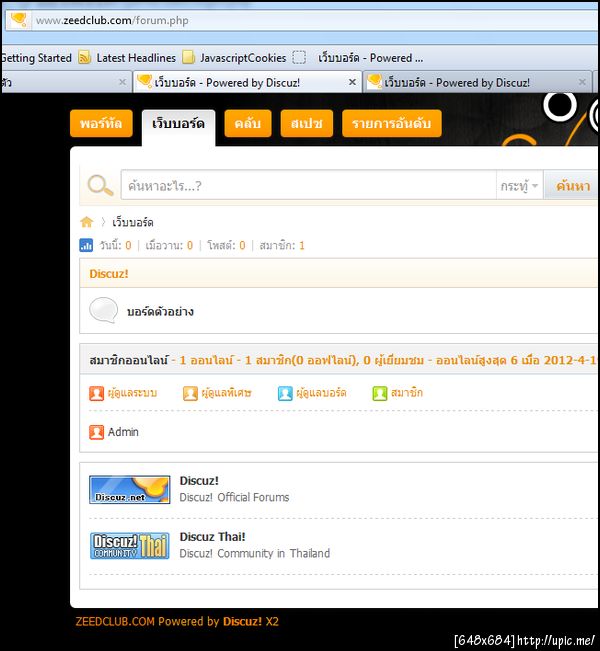Image resolution: width=600 pixels, height=651 pixels.
Task: Click the green สมาชิก legend icon
Action: click(x=380, y=393)
